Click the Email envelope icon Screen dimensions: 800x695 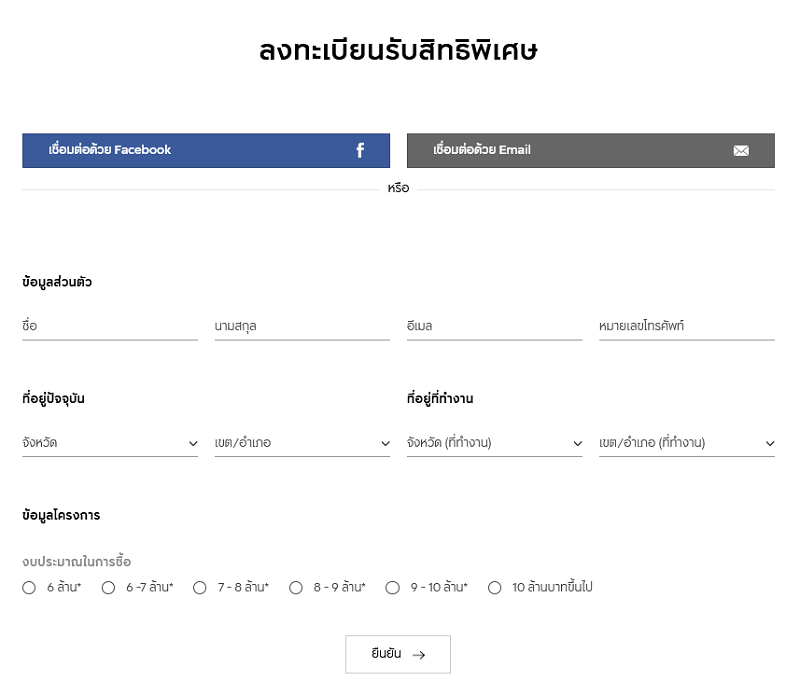[741, 151]
